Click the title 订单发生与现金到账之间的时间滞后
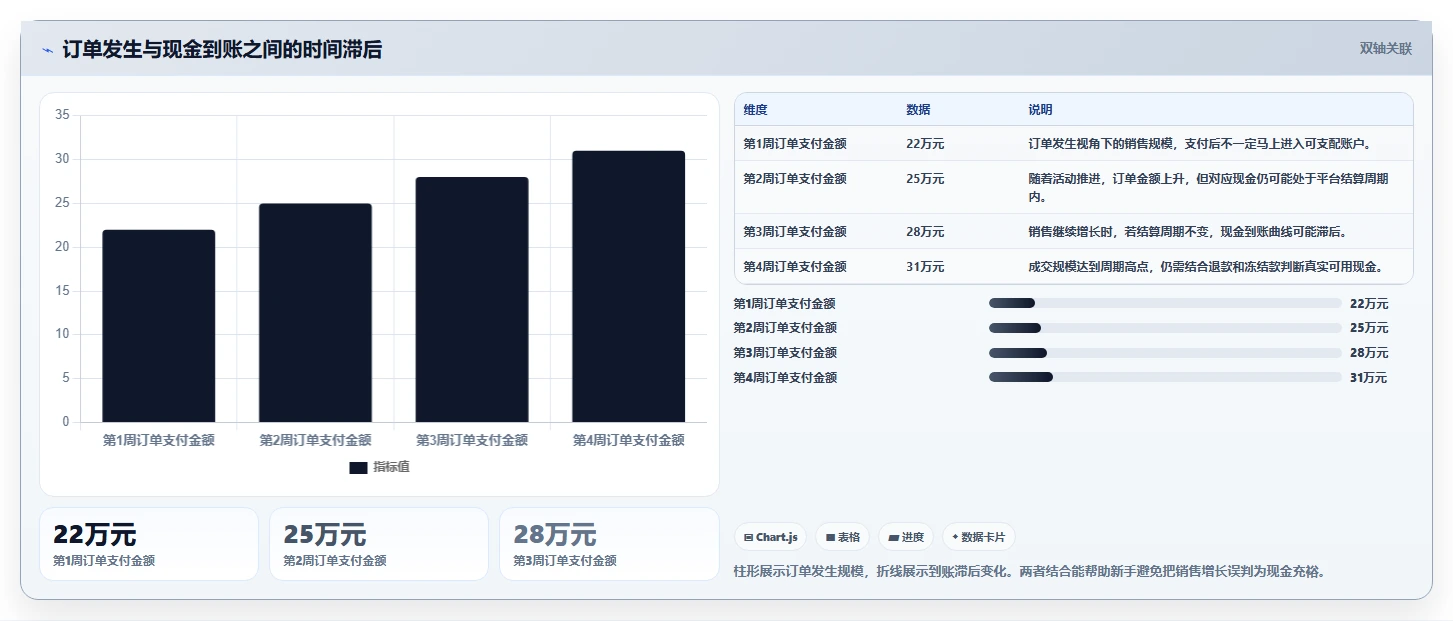 [222, 50]
